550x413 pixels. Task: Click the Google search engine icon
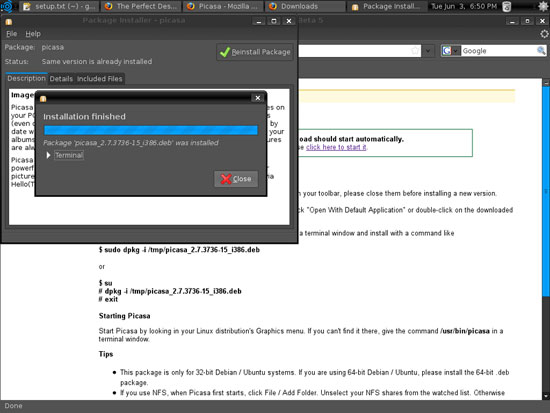447,51
